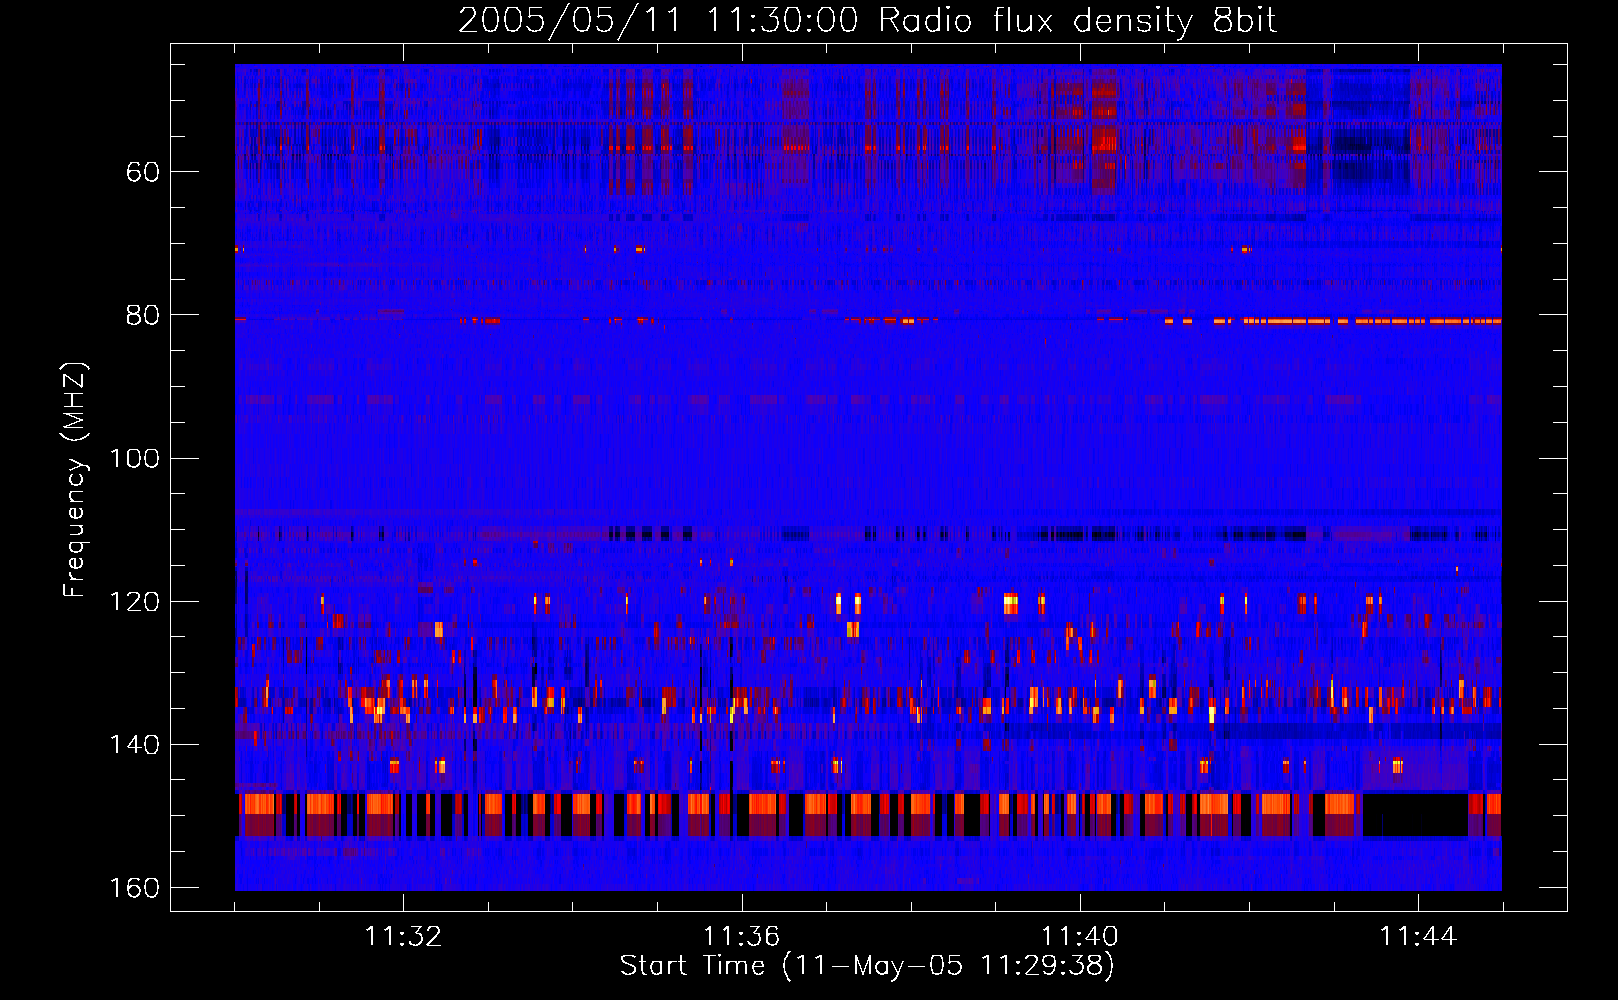Click the 'Frequency (MHZ)' y-axis label
Screen dimensions: 1618x1000
(75, 480)
